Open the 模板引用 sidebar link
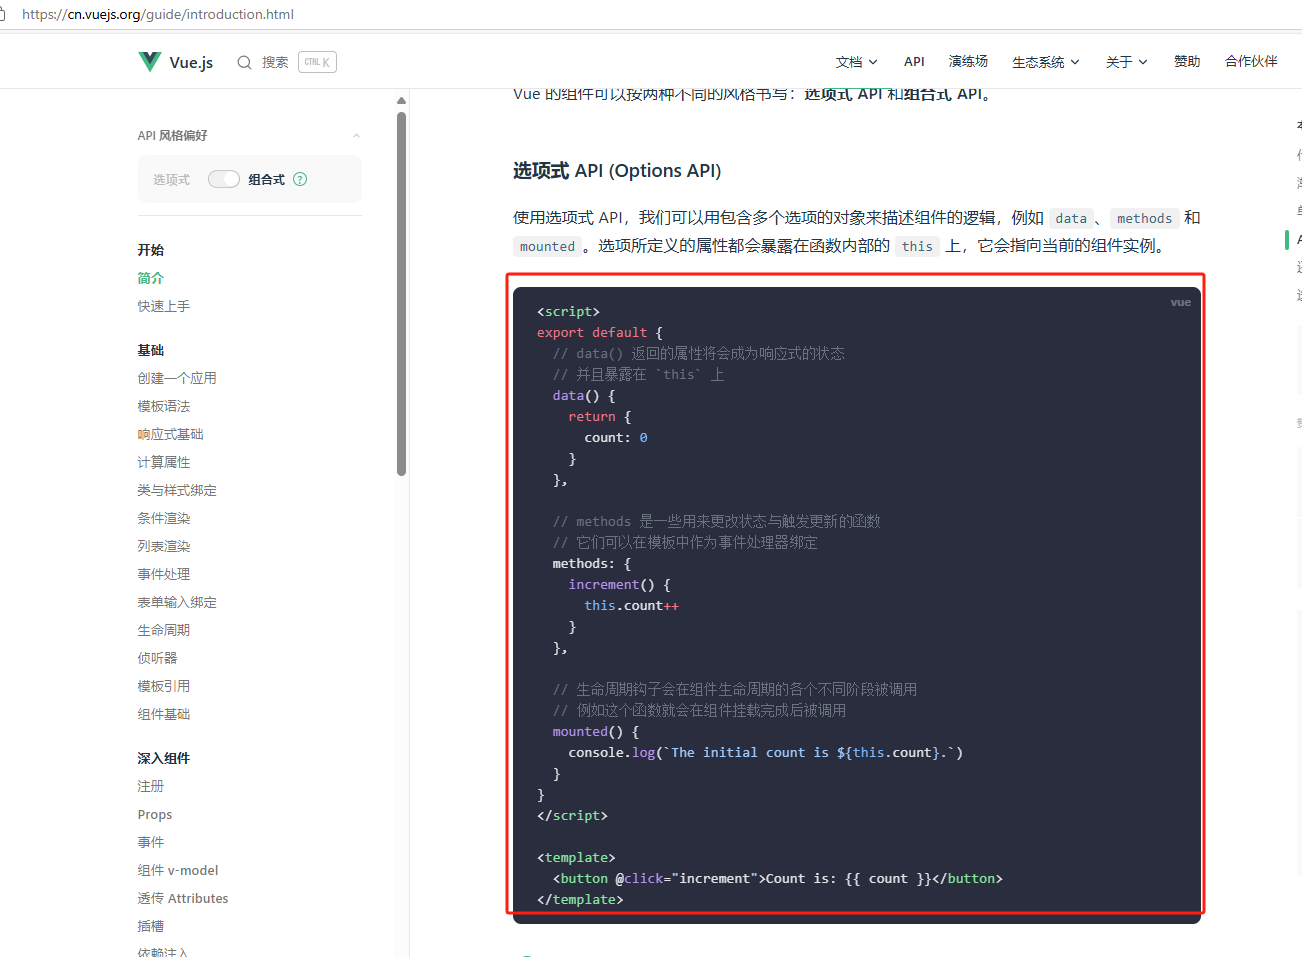 click(x=164, y=686)
